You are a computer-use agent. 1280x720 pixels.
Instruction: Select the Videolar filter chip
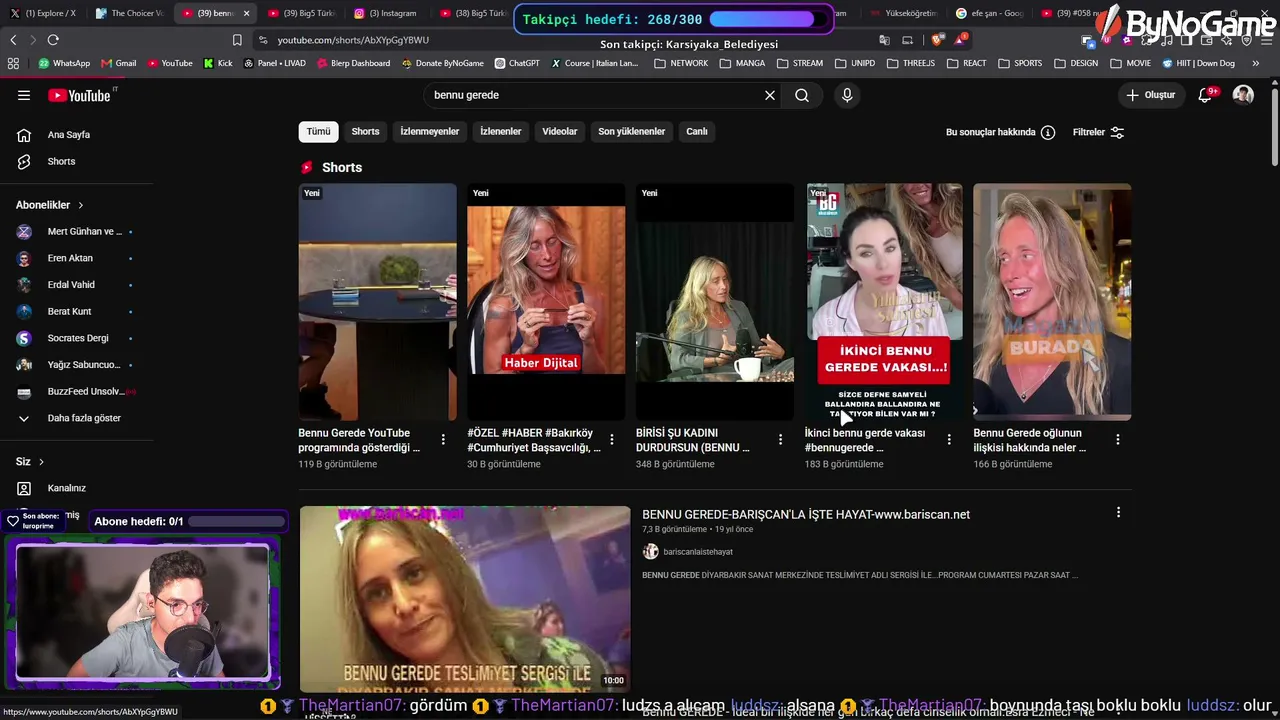560,131
